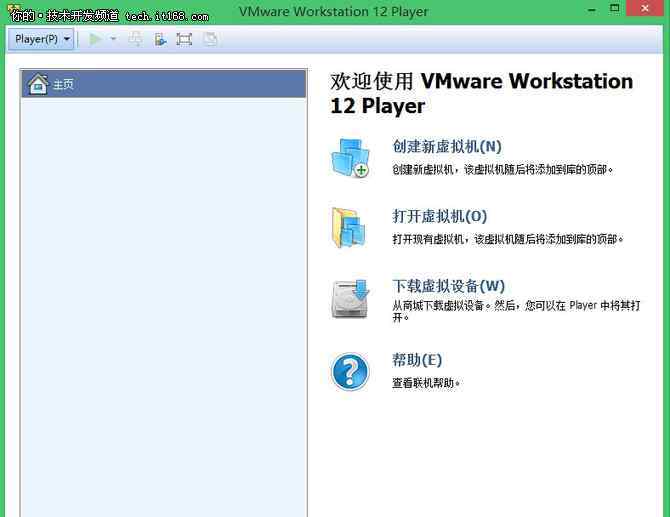Open the Player(P) dropdown menu
670x517 pixels.
click(x=41, y=39)
